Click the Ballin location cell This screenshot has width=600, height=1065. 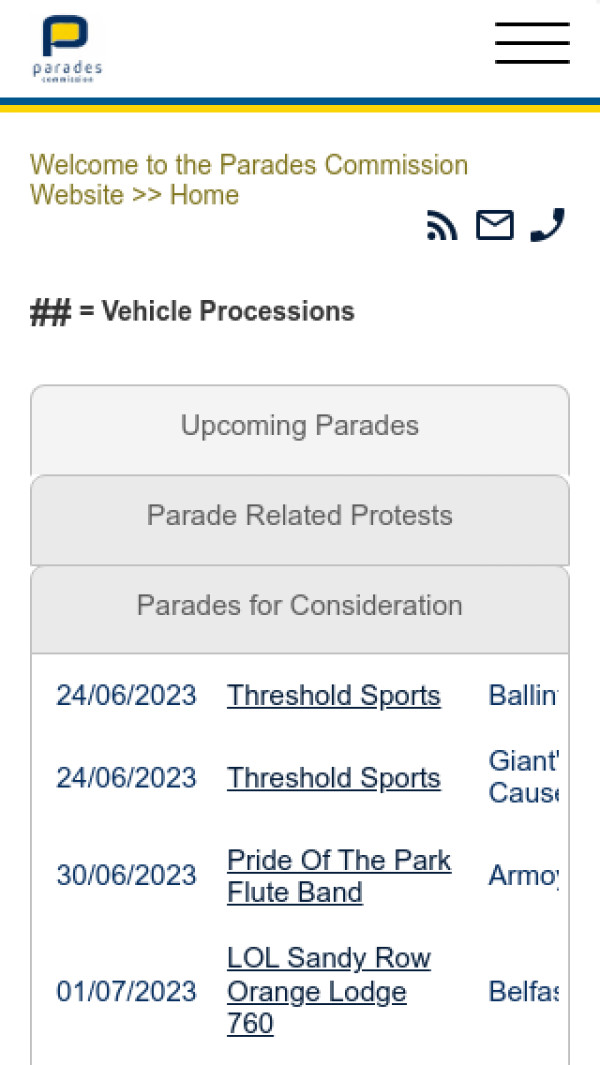[x=522, y=696]
